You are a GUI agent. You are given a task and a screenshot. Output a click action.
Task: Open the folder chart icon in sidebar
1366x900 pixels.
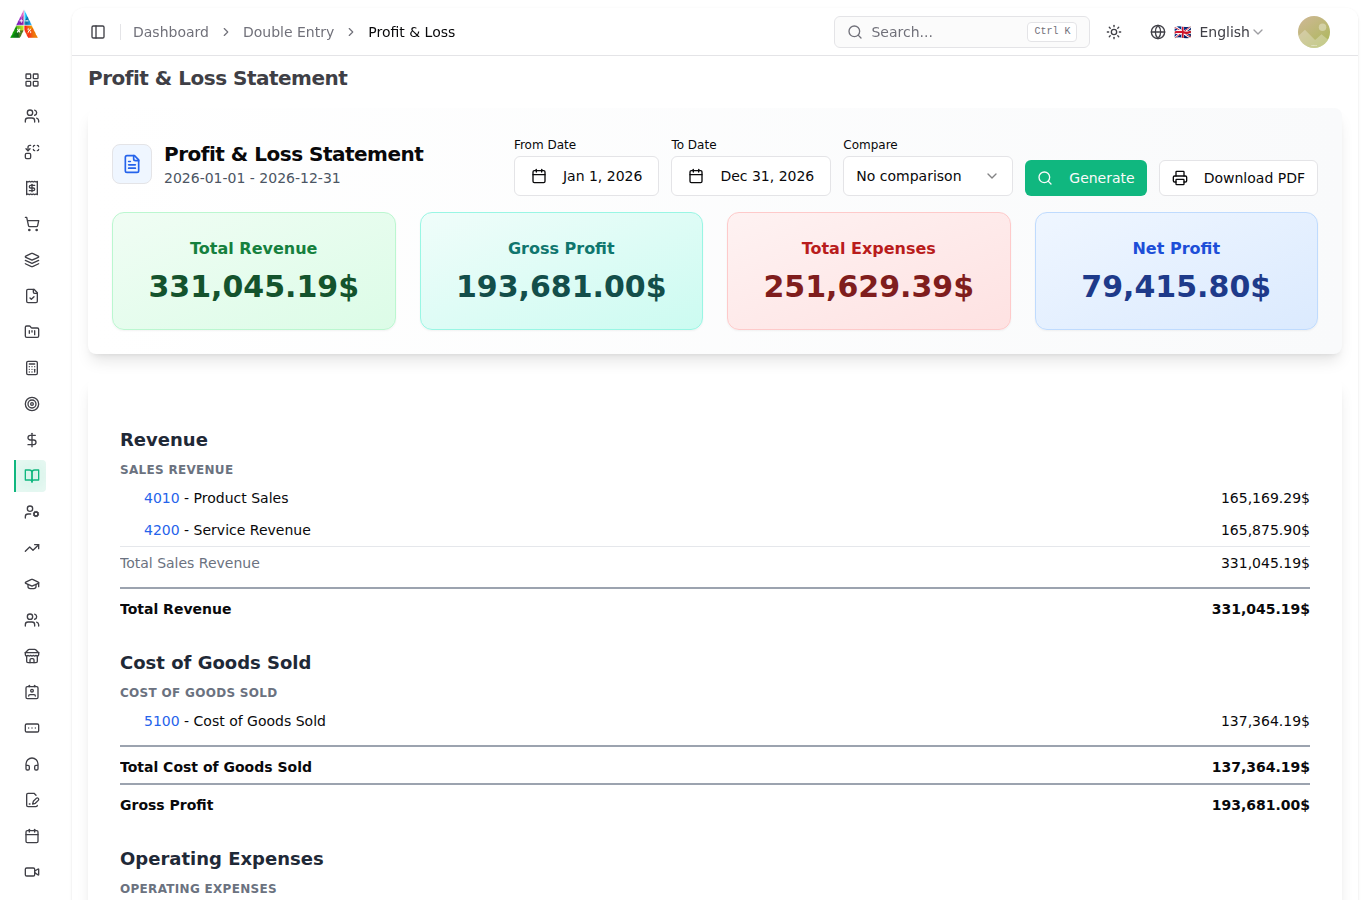click(x=32, y=332)
